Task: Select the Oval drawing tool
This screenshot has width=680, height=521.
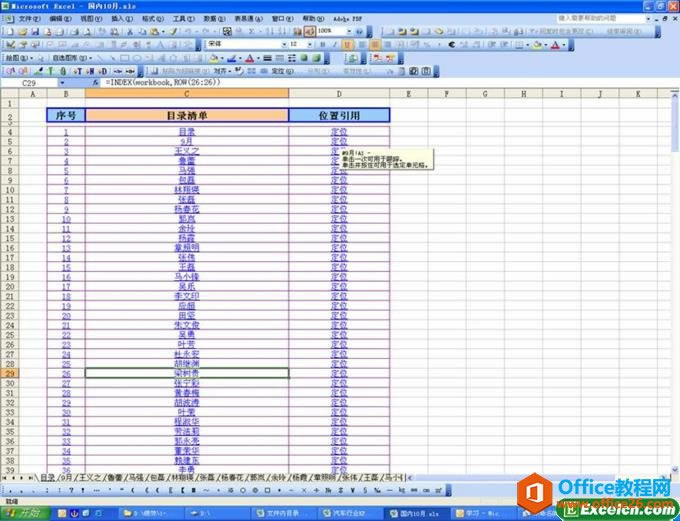Action: pos(137,58)
